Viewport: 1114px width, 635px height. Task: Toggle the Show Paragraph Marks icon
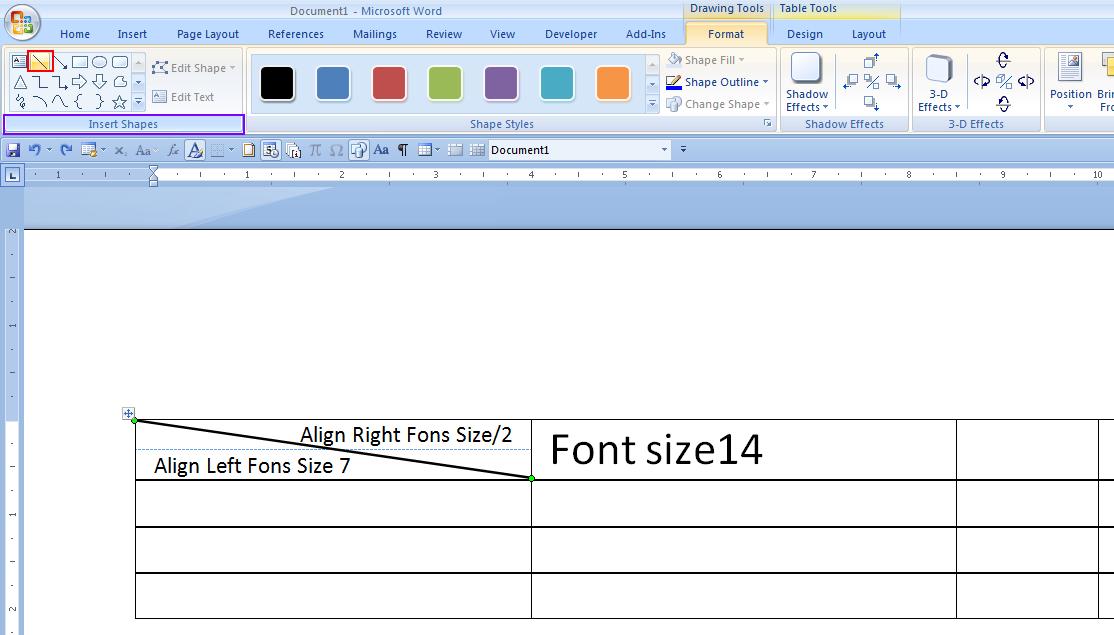402,149
